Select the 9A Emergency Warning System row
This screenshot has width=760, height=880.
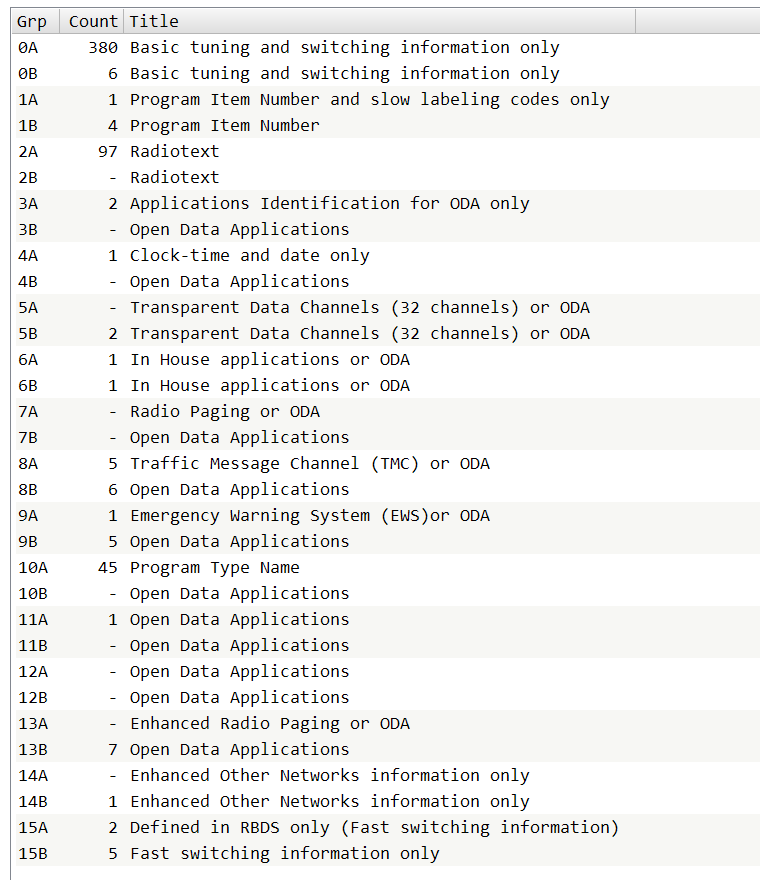[309, 515]
